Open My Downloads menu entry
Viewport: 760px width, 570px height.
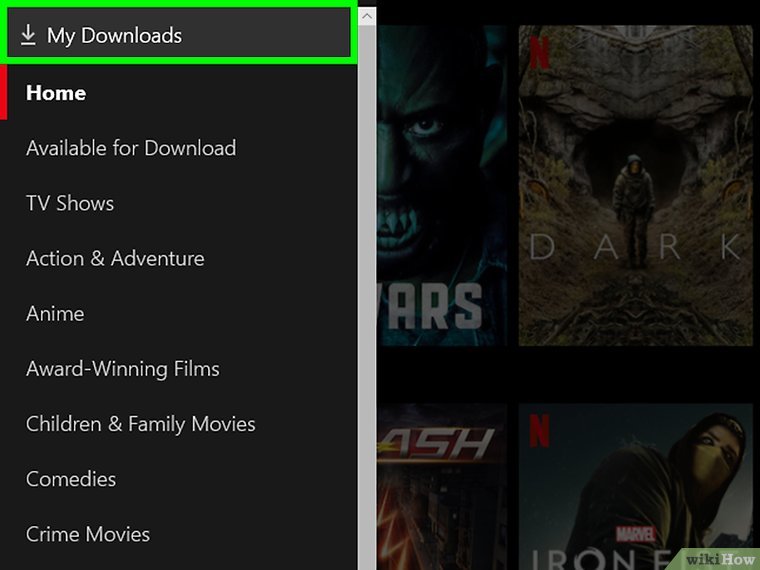[x=179, y=35]
